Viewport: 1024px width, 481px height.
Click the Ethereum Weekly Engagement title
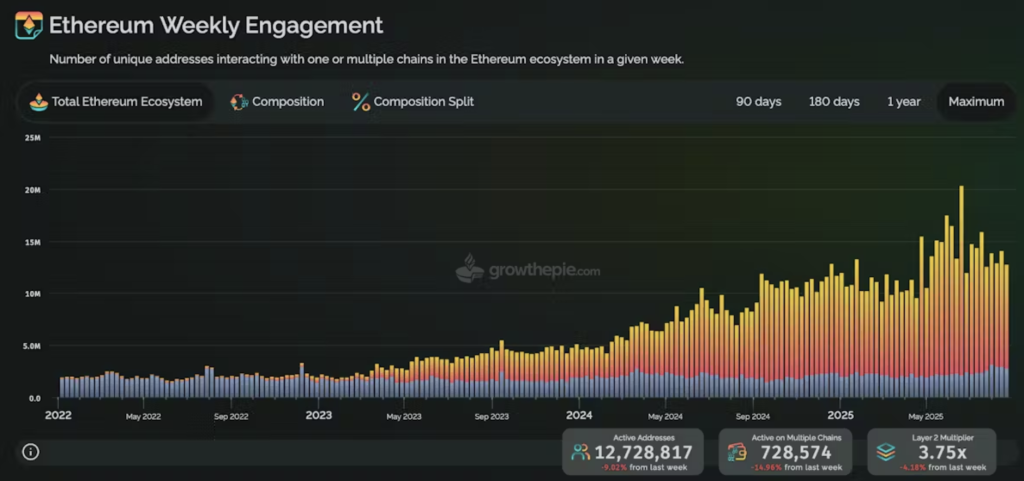(216, 25)
